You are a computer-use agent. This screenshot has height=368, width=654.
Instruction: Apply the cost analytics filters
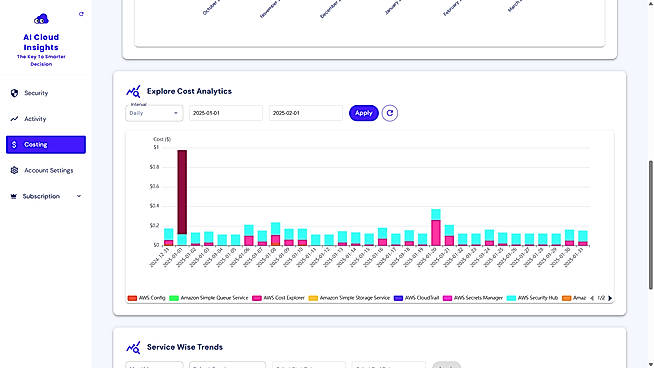[x=364, y=113]
